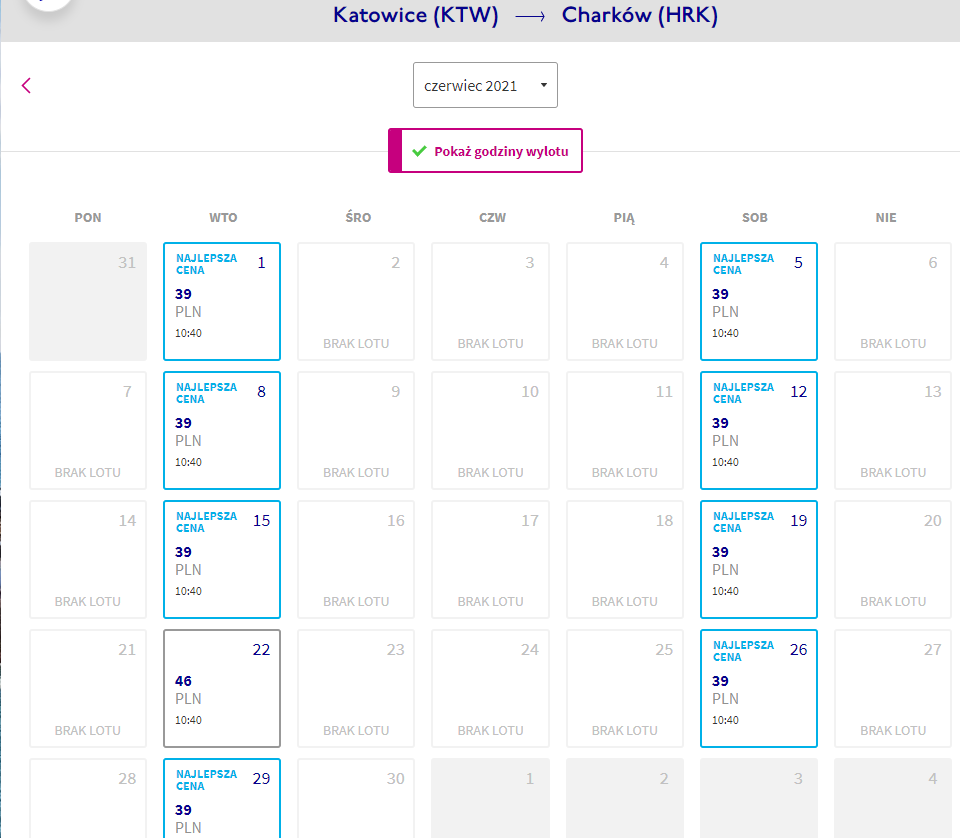
Task: Click the June 30 calendar cell
Action: pos(356,798)
